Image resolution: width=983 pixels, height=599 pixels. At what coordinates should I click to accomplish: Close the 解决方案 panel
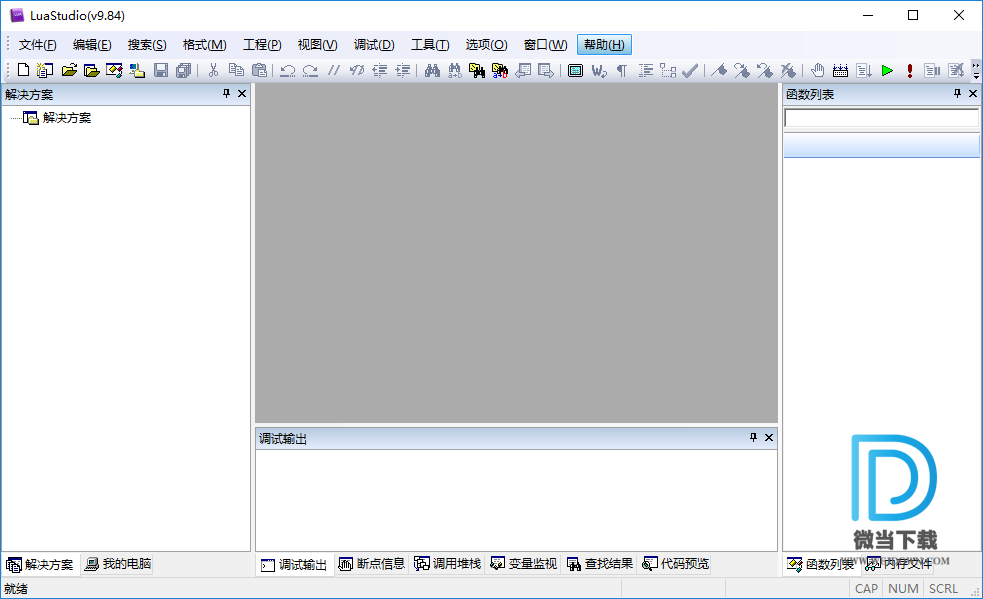242,93
